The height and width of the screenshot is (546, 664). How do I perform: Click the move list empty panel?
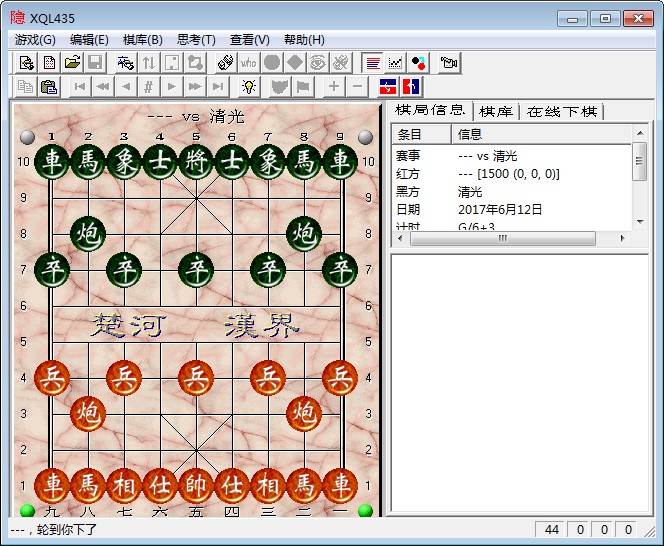click(x=520, y=383)
